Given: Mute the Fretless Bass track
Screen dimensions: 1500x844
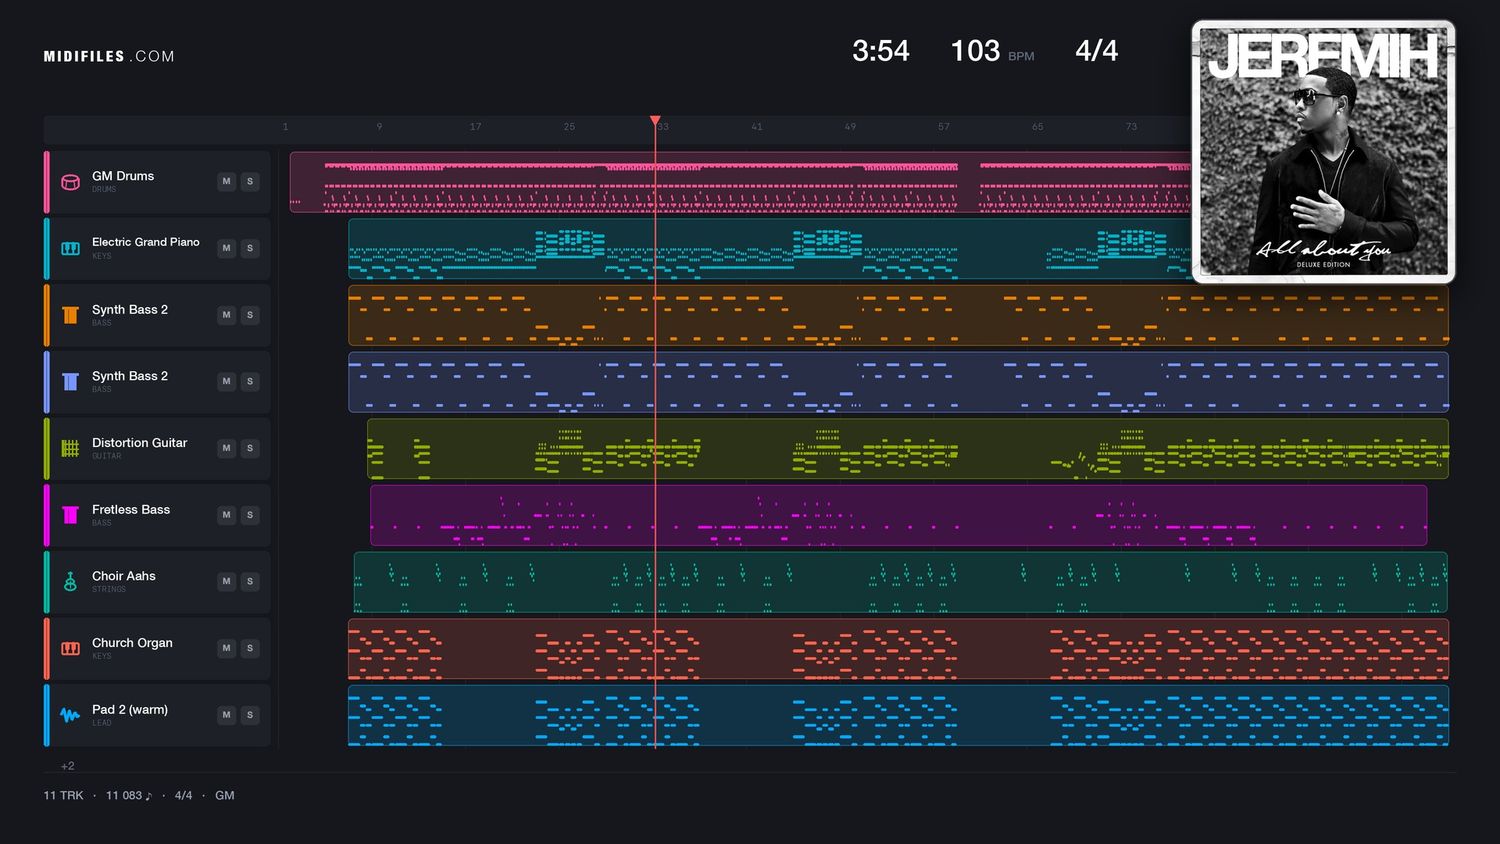Looking at the screenshot, I should click(x=227, y=515).
